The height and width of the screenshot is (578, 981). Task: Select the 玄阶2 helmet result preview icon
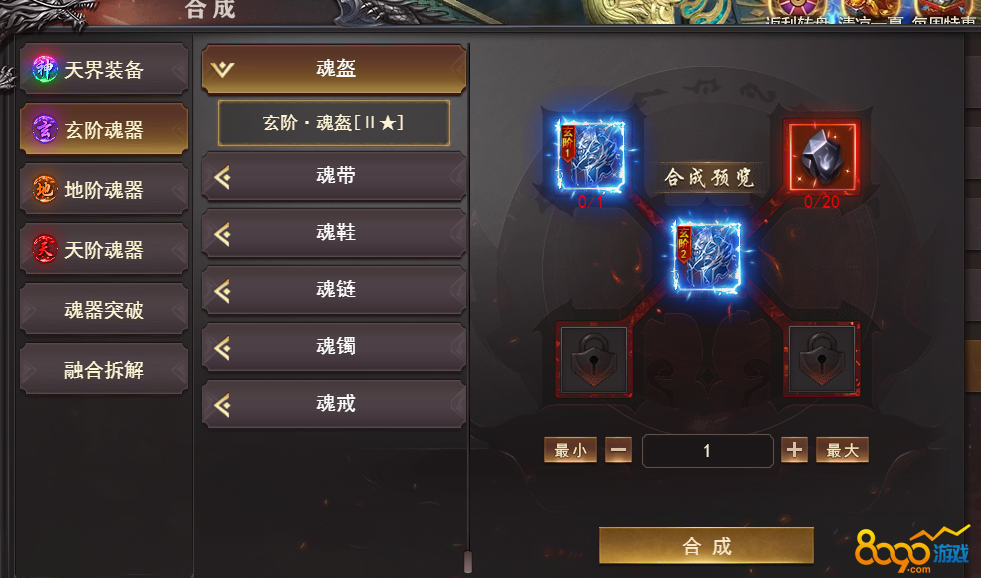tap(707, 257)
